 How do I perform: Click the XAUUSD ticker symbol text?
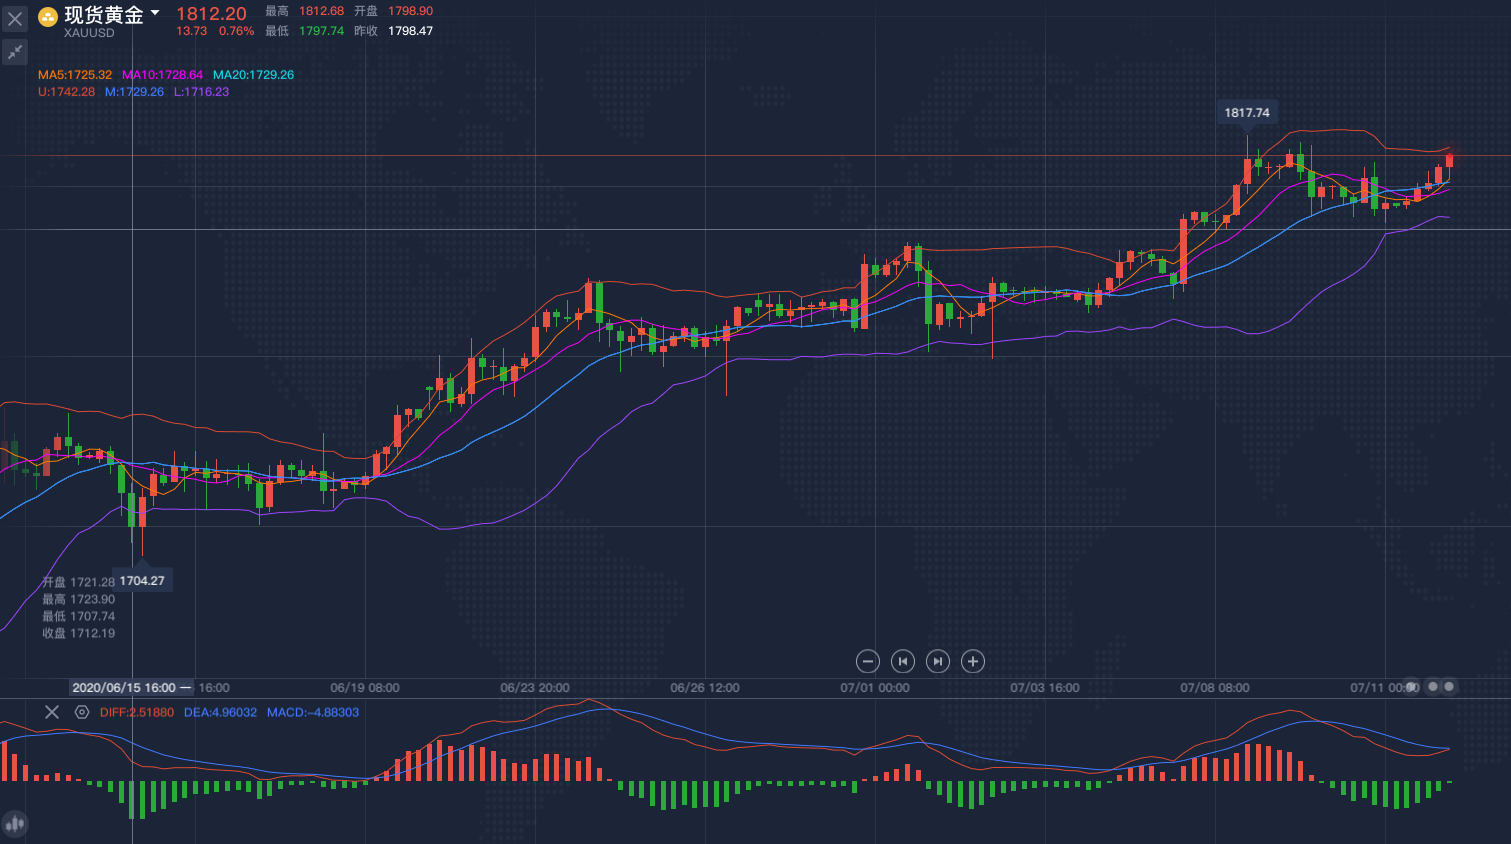tap(89, 33)
